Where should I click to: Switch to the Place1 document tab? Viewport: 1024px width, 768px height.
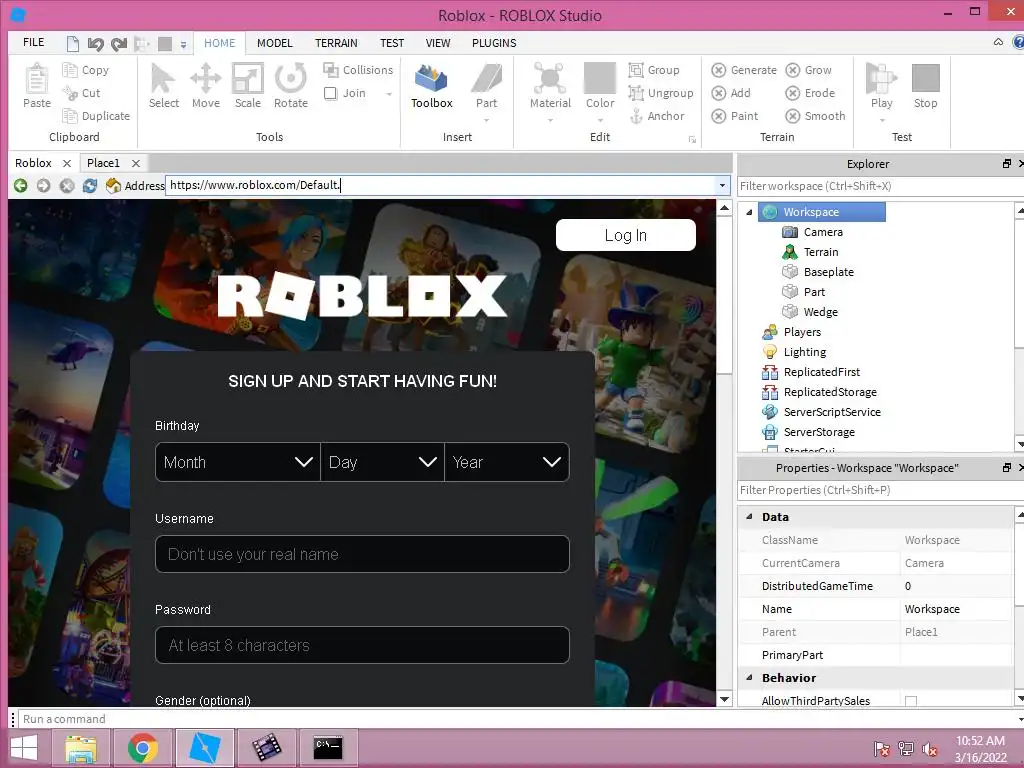[x=103, y=163]
